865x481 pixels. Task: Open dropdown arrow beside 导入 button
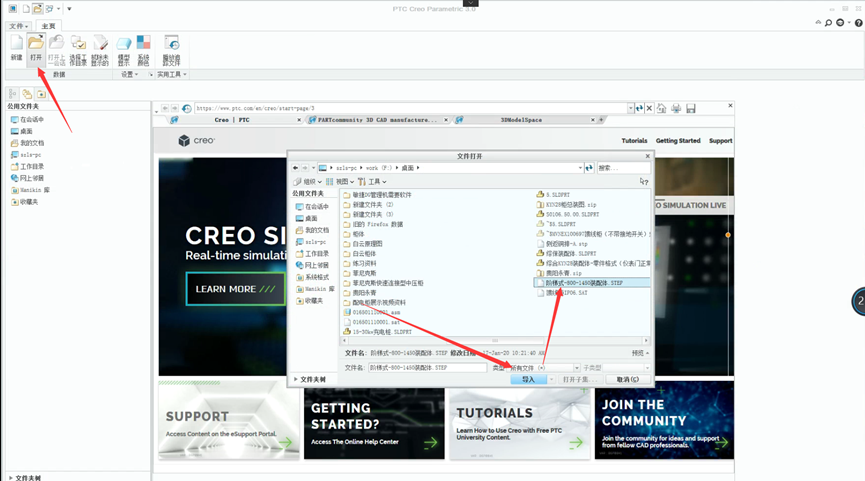tap(551, 380)
